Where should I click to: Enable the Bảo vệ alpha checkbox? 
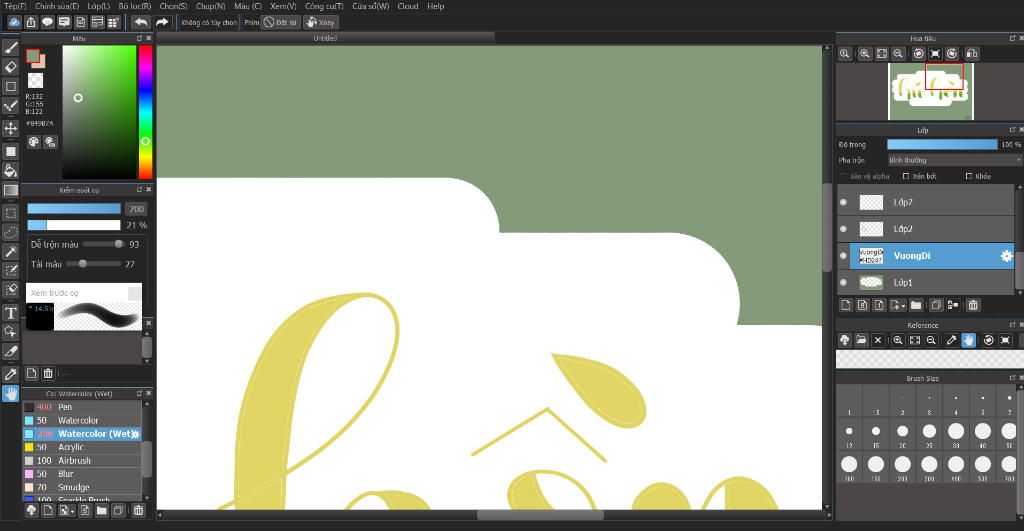[844, 176]
